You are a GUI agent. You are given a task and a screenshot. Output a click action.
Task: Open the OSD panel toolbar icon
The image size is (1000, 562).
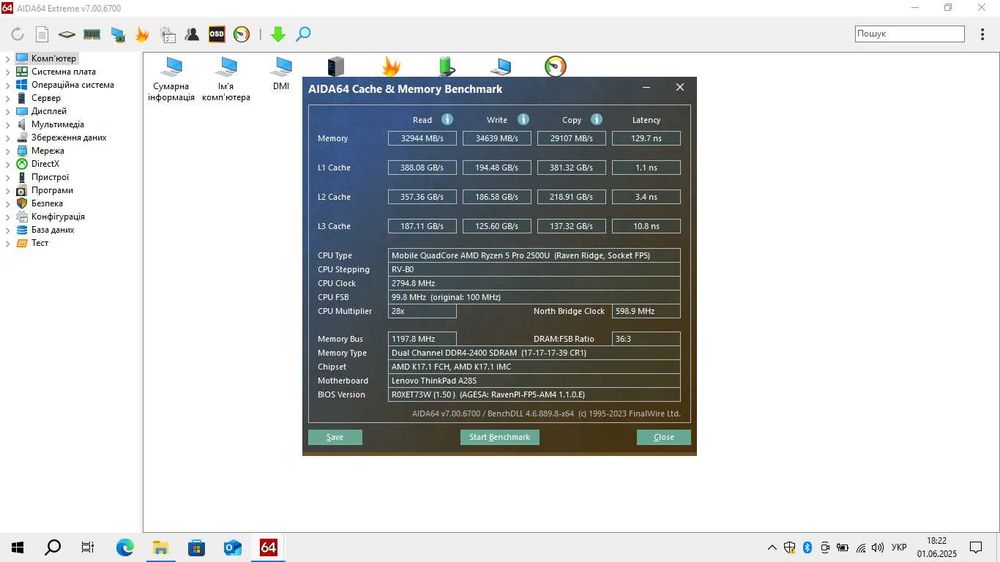tap(217, 34)
